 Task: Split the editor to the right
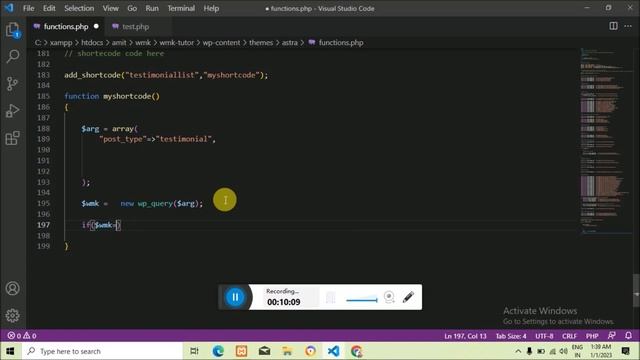coord(613,26)
